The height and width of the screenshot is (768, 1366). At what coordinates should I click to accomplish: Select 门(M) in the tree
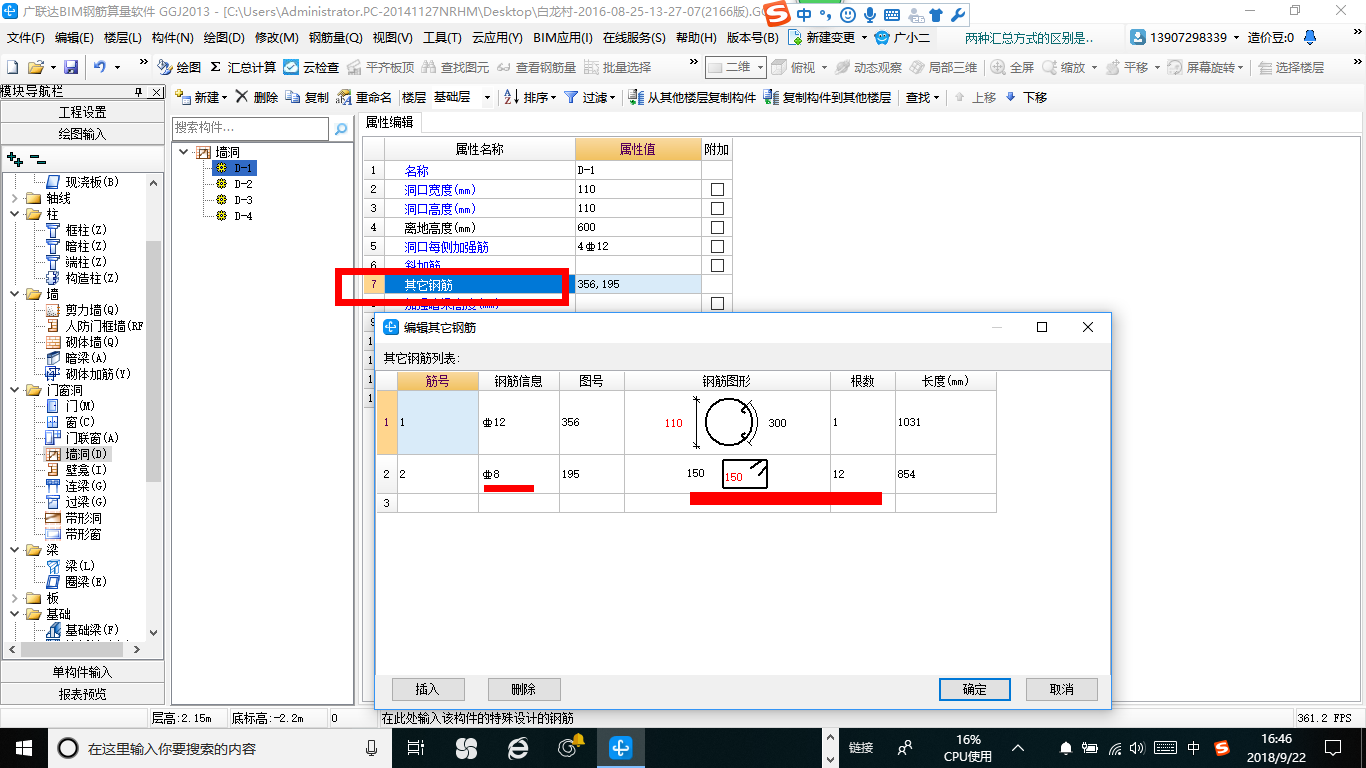click(x=70, y=406)
